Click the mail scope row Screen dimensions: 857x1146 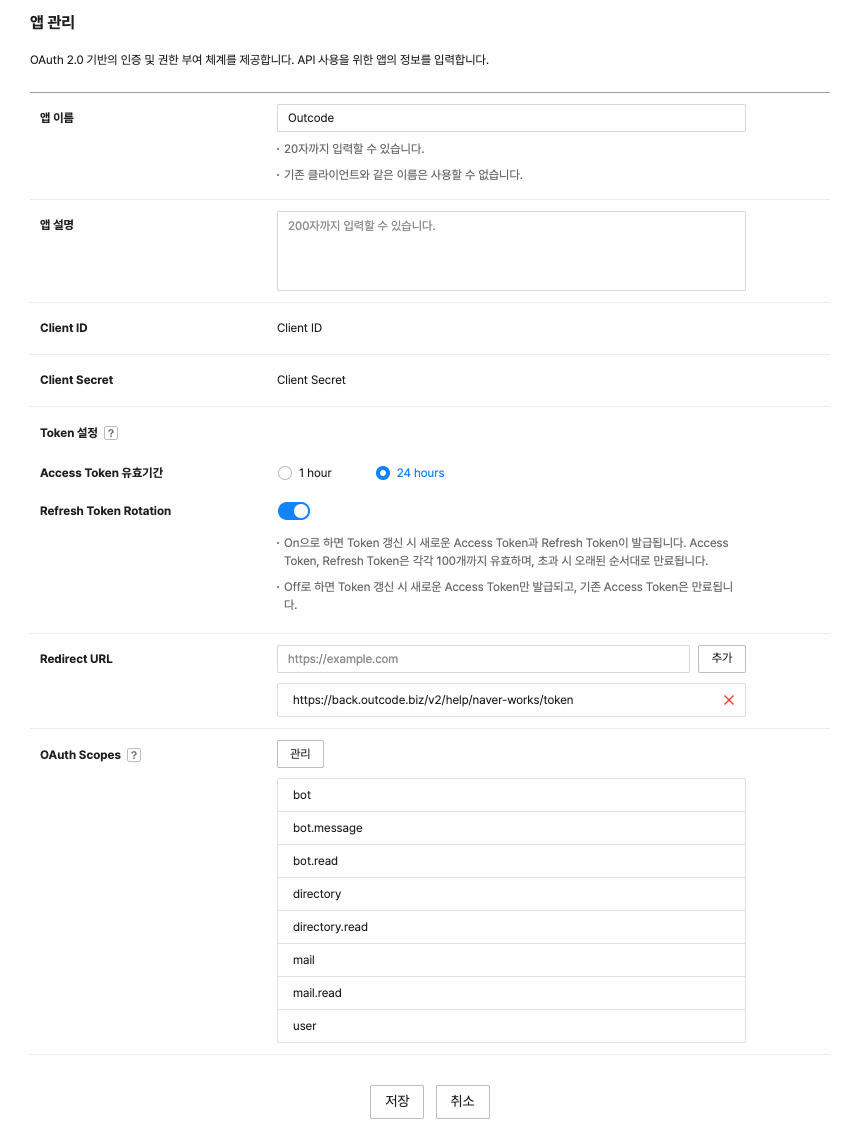point(511,960)
